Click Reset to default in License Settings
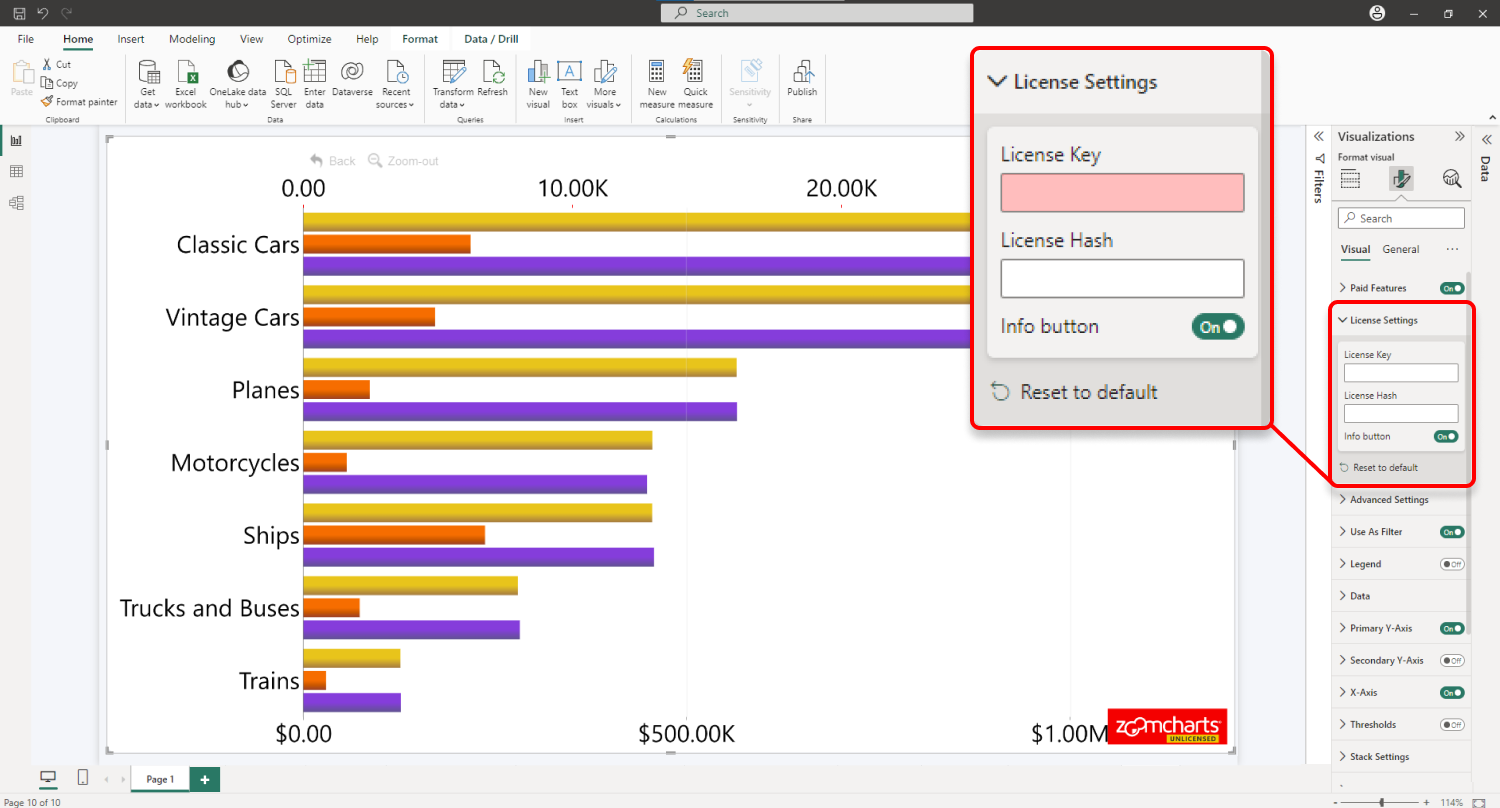 1384,467
